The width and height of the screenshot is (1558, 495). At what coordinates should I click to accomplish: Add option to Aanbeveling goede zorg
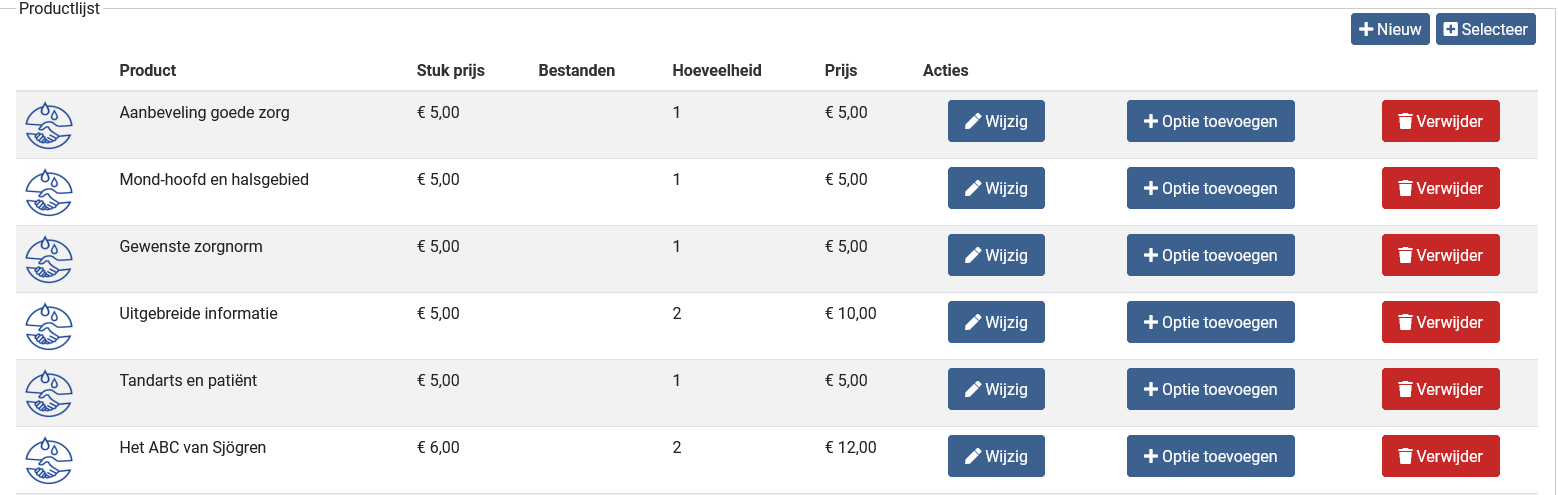tap(1210, 122)
